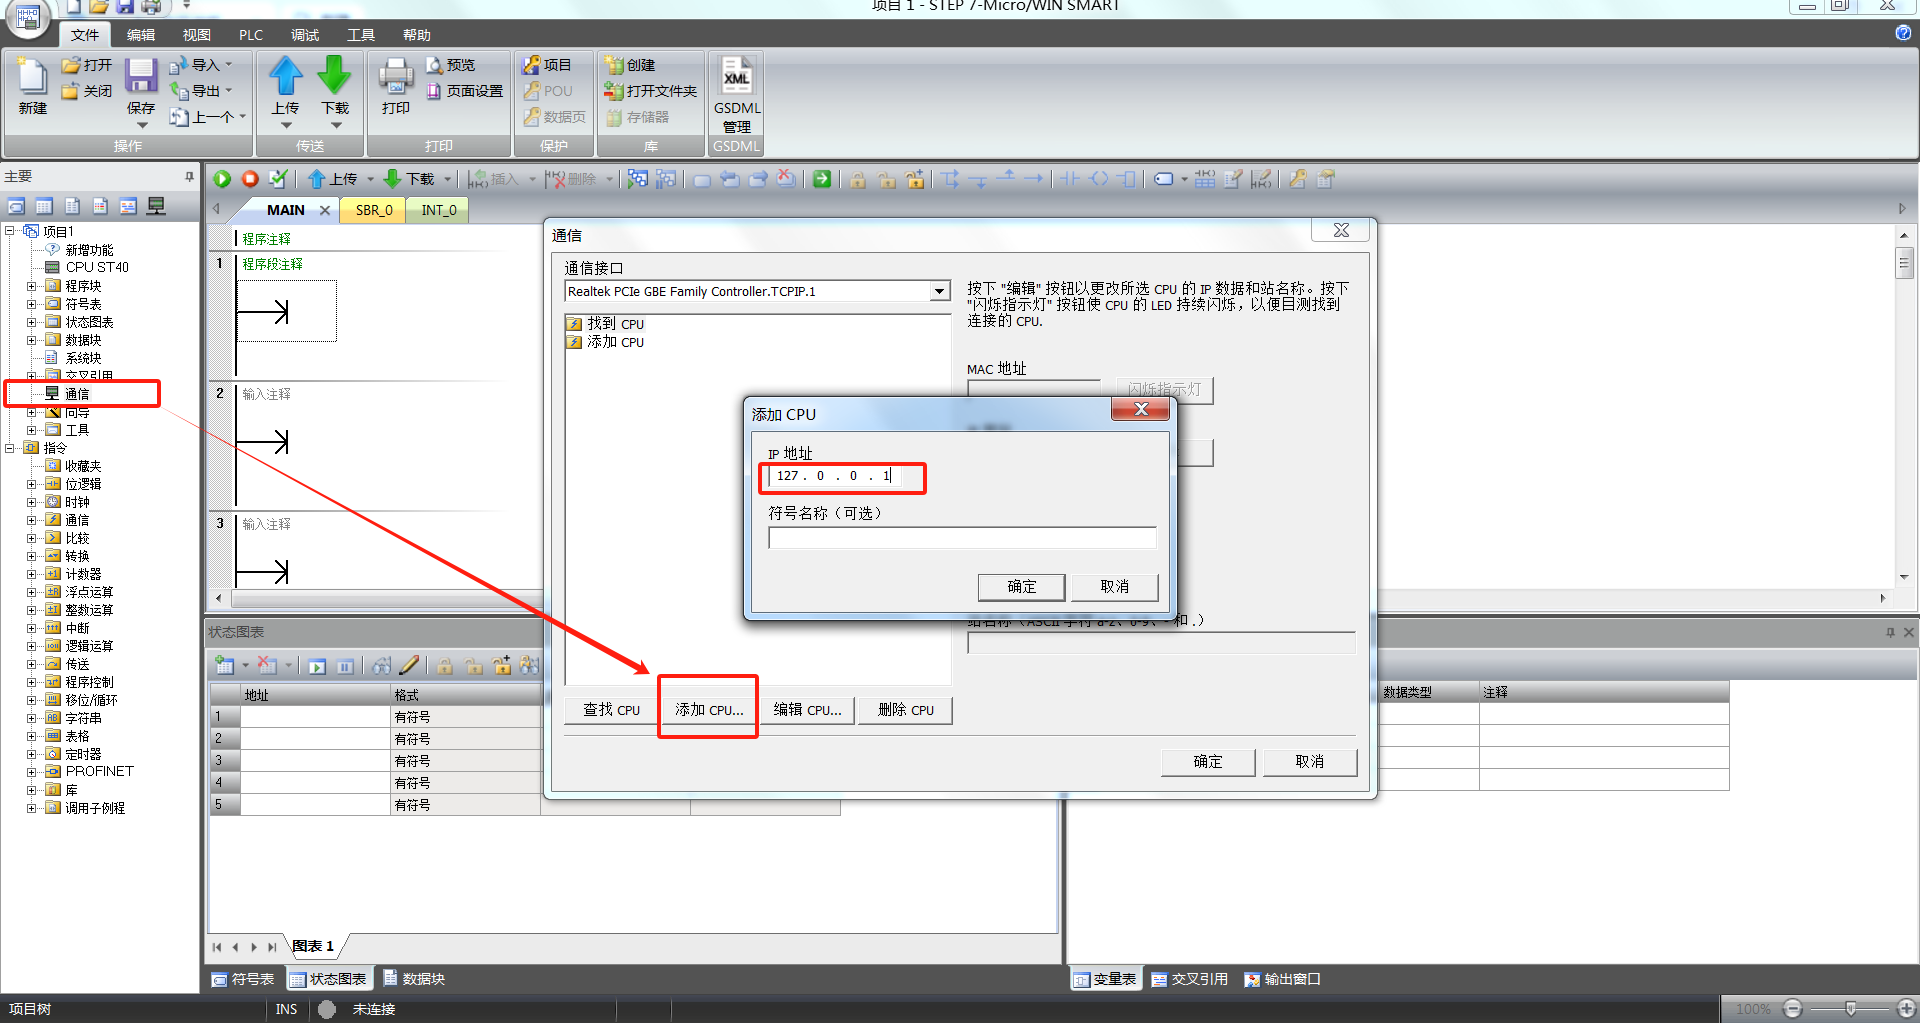Click the 符号名称 (可选) text field
Viewport: 1920px width, 1023px height.
pos(962,538)
